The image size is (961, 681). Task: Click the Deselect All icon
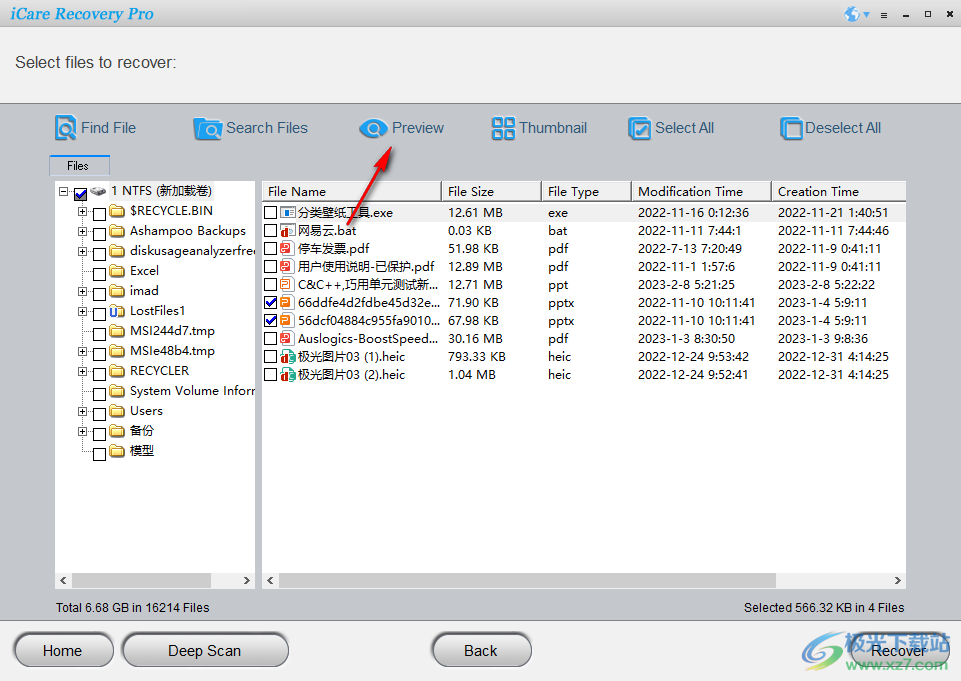tap(790, 128)
